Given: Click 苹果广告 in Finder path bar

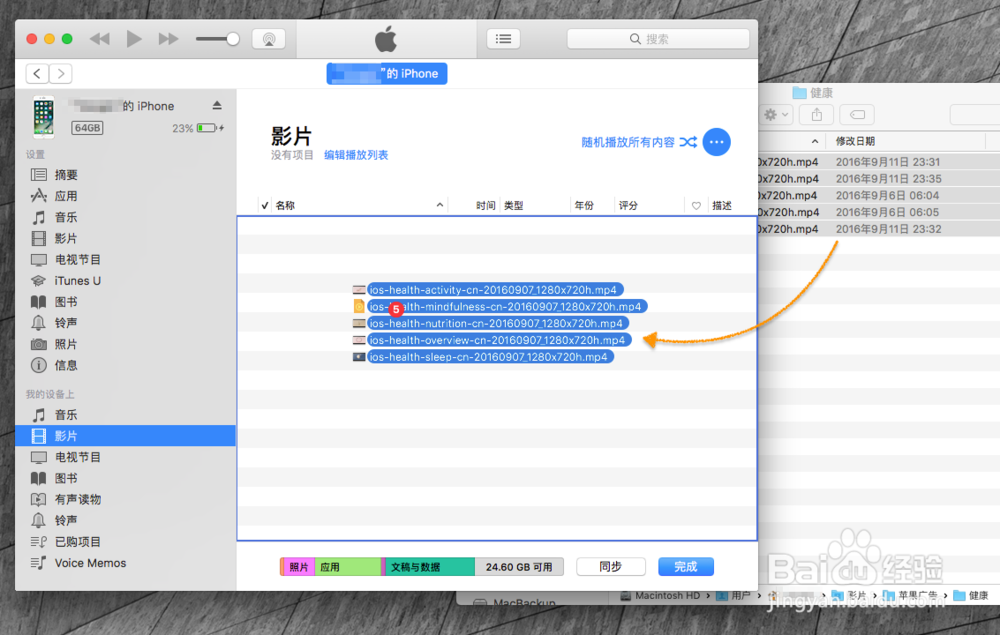Looking at the screenshot, I should pos(910,595).
